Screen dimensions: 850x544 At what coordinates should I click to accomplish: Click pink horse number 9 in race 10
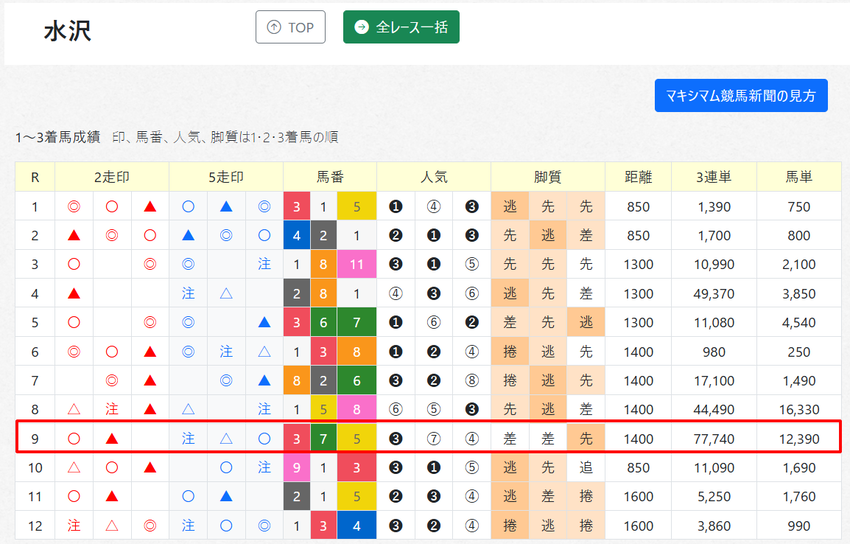pos(297,468)
